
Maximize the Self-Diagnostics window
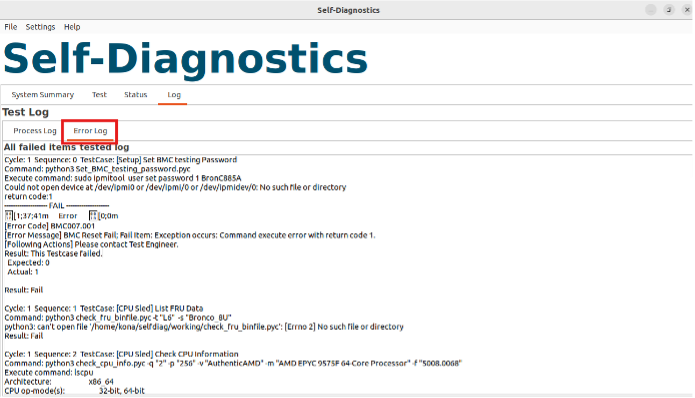pyautogui.click(x=669, y=10)
